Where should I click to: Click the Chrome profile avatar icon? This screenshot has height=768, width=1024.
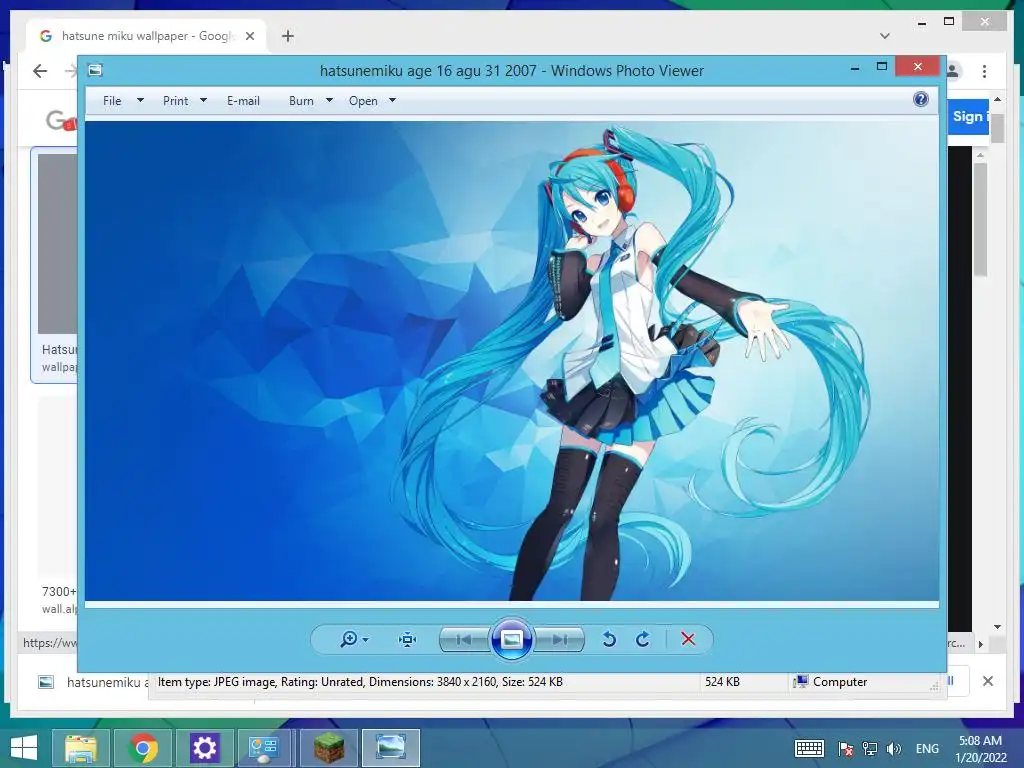[953, 71]
